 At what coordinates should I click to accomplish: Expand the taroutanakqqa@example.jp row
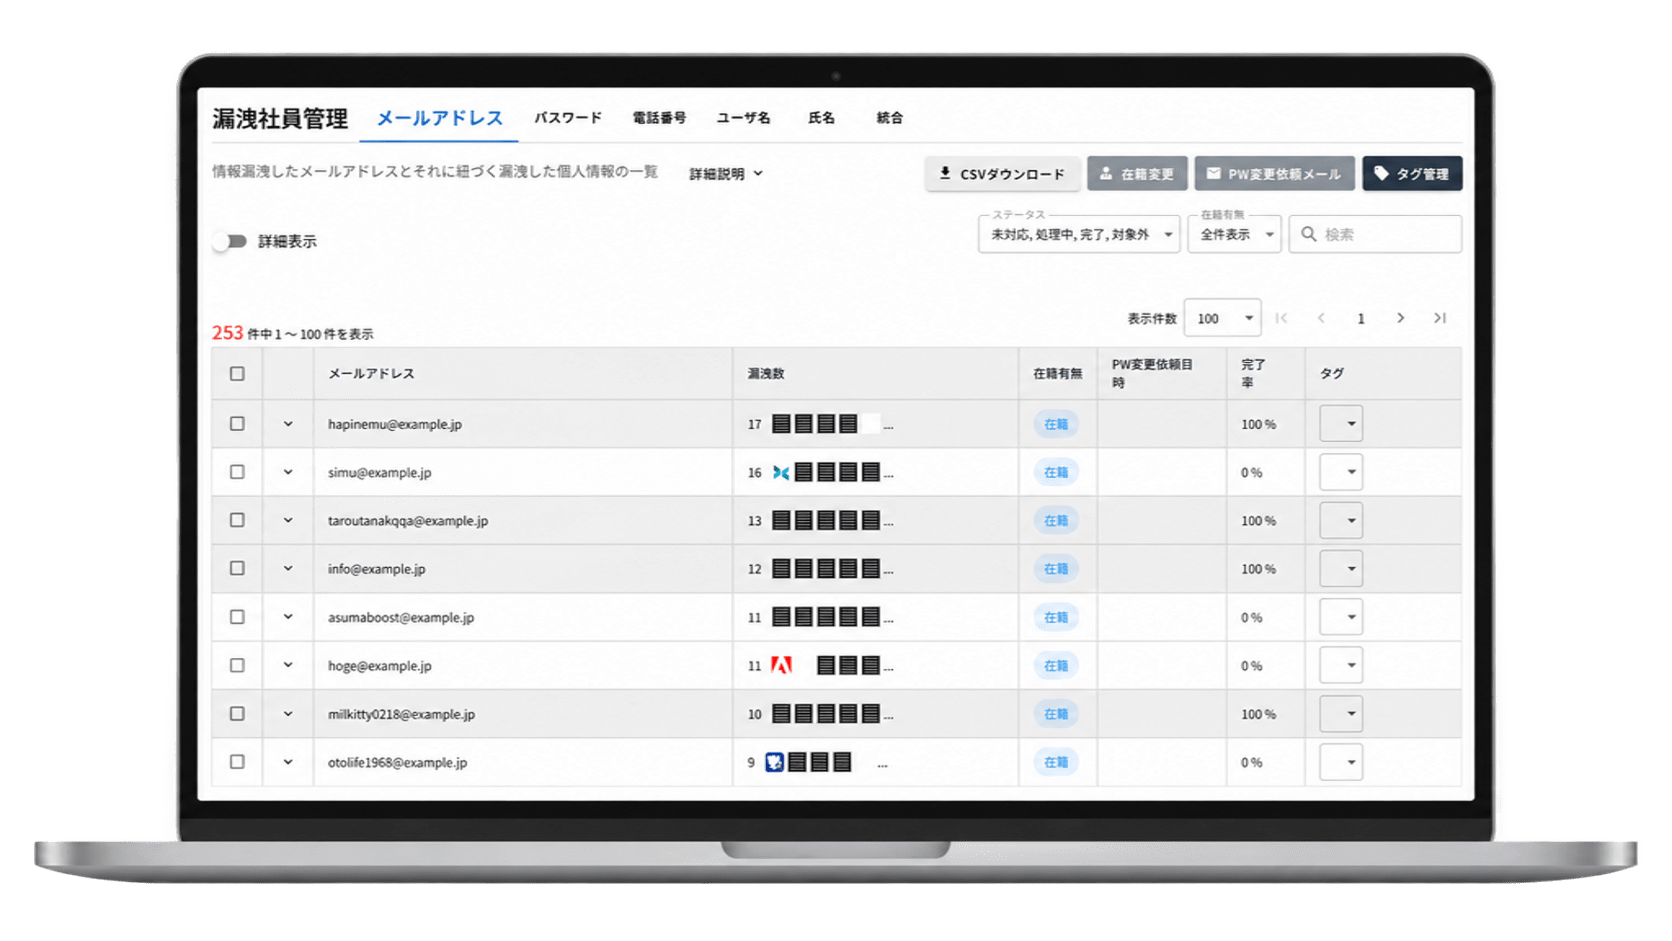coord(288,520)
